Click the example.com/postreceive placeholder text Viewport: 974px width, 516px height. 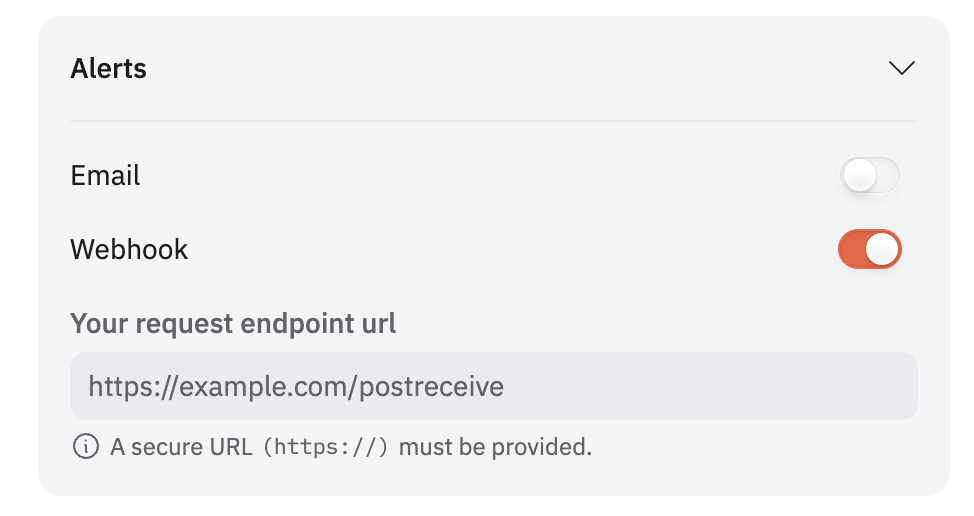point(342,386)
